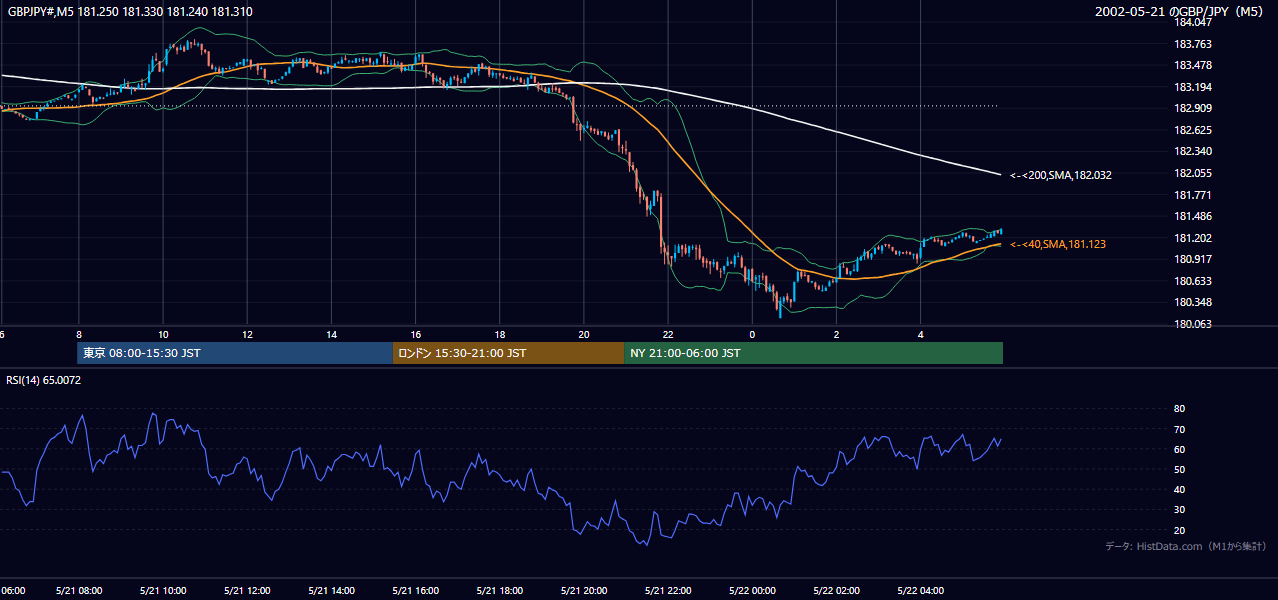The image size is (1278, 600).
Task: Select the ロンドン 15:30-21:00 JST session bar
Action: [508, 353]
